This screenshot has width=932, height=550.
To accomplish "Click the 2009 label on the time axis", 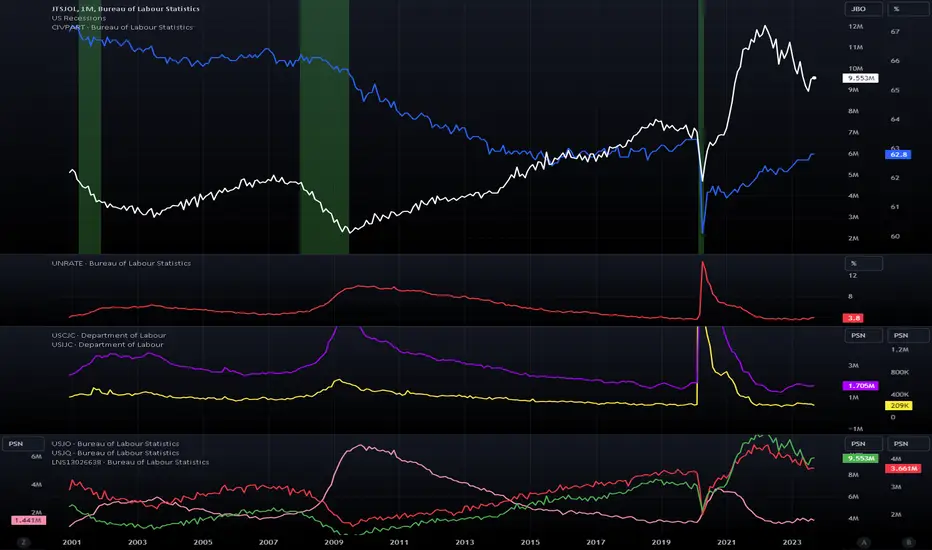I will point(333,542).
